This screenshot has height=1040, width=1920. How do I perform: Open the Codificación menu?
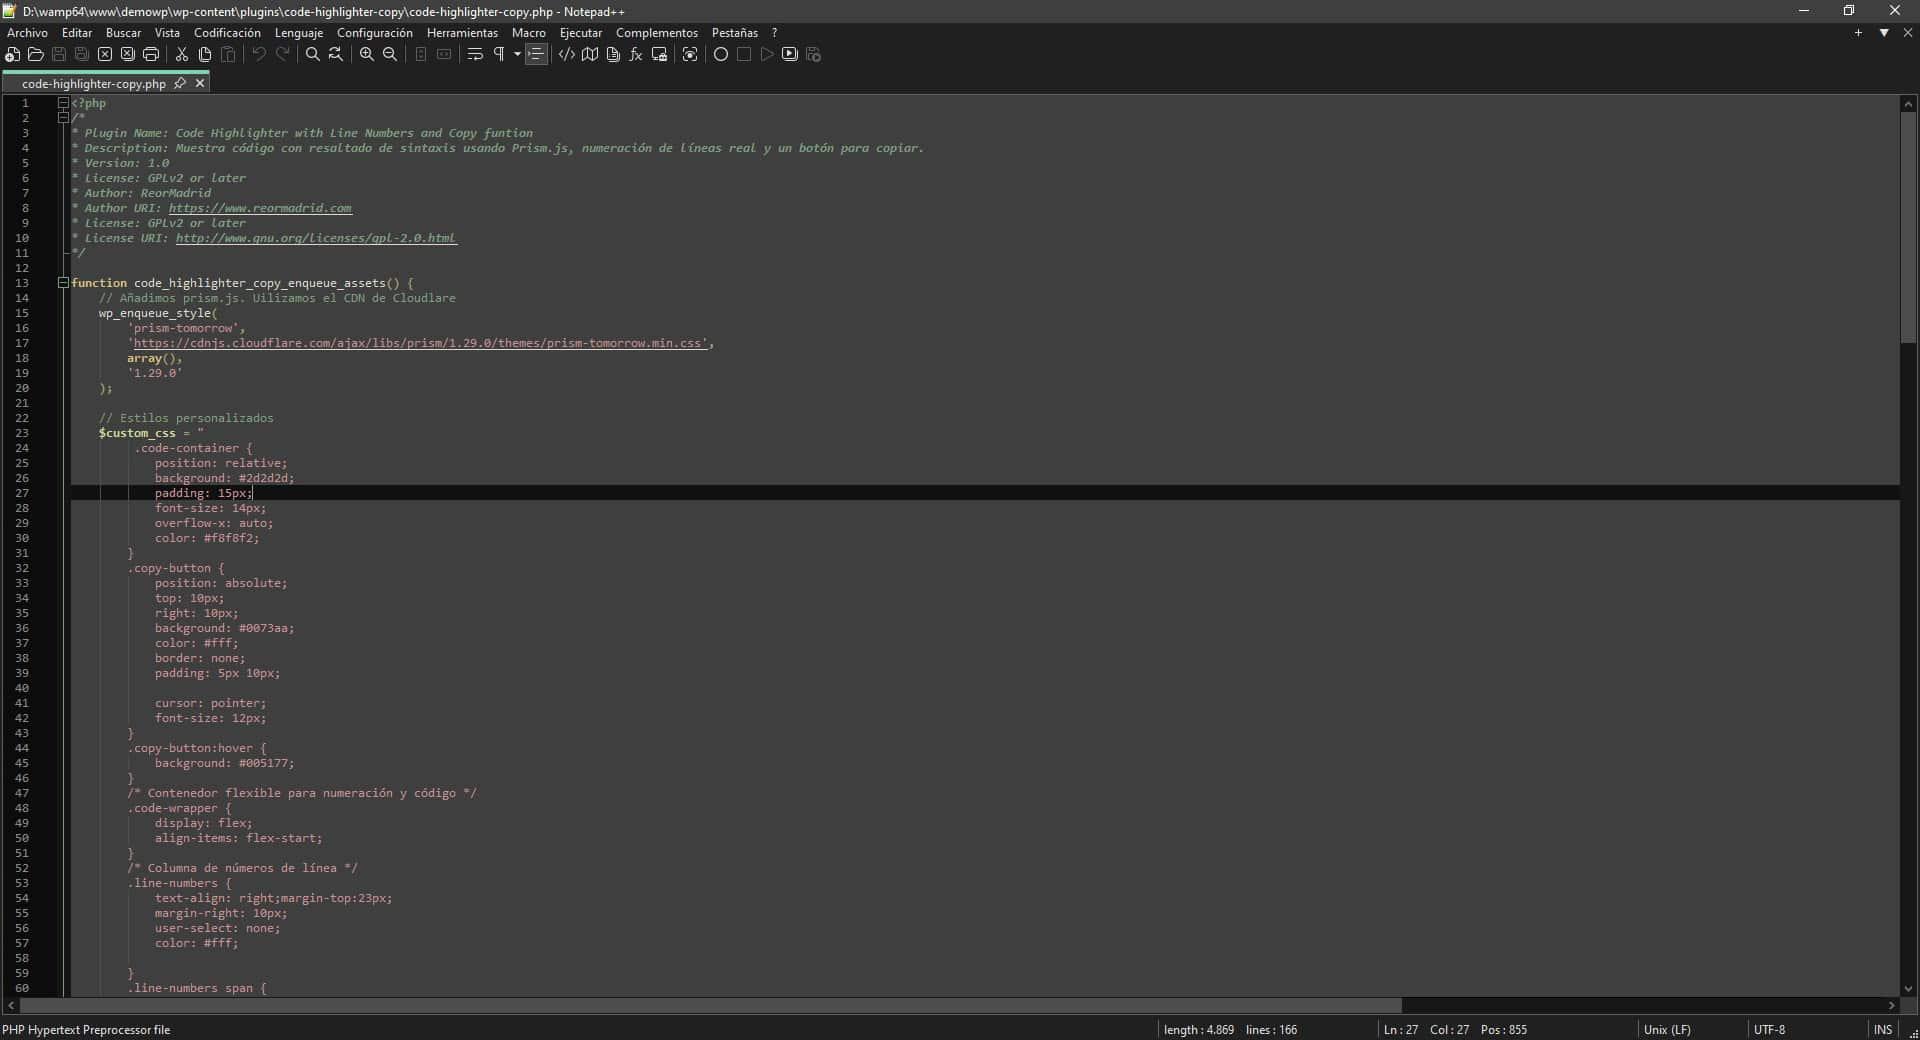227,33
